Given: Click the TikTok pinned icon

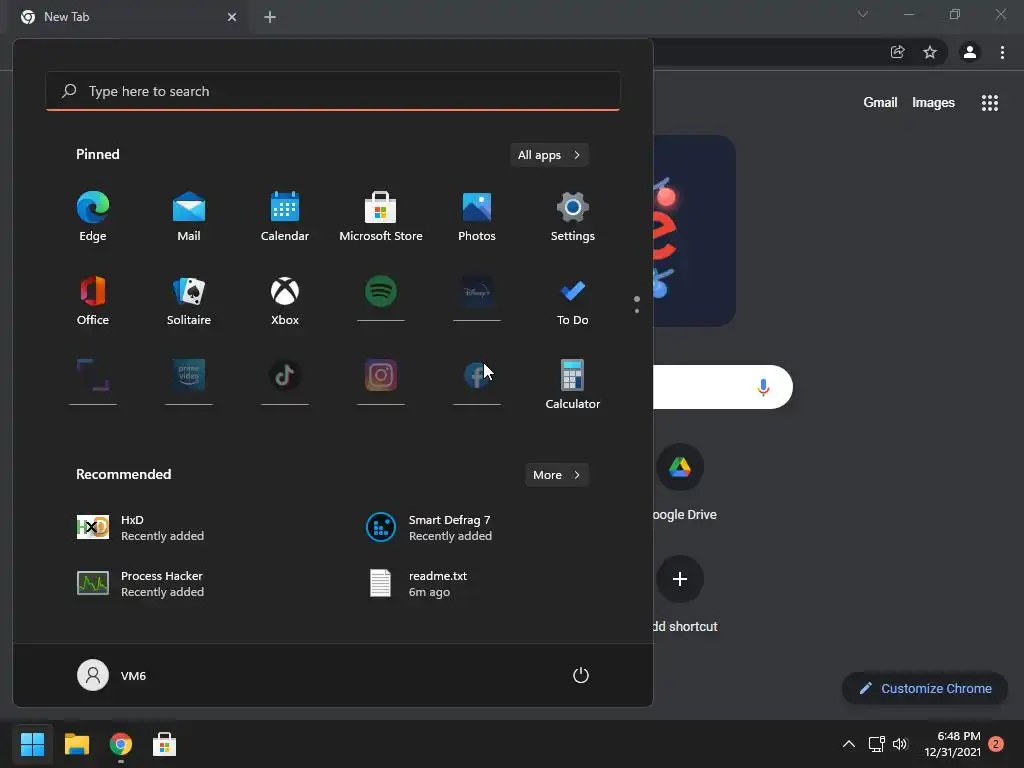Looking at the screenshot, I should click(x=285, y=376).
